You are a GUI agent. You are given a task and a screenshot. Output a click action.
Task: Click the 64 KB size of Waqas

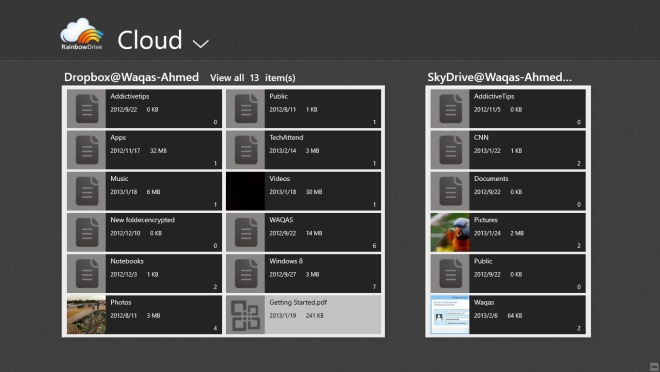point(514,316)
